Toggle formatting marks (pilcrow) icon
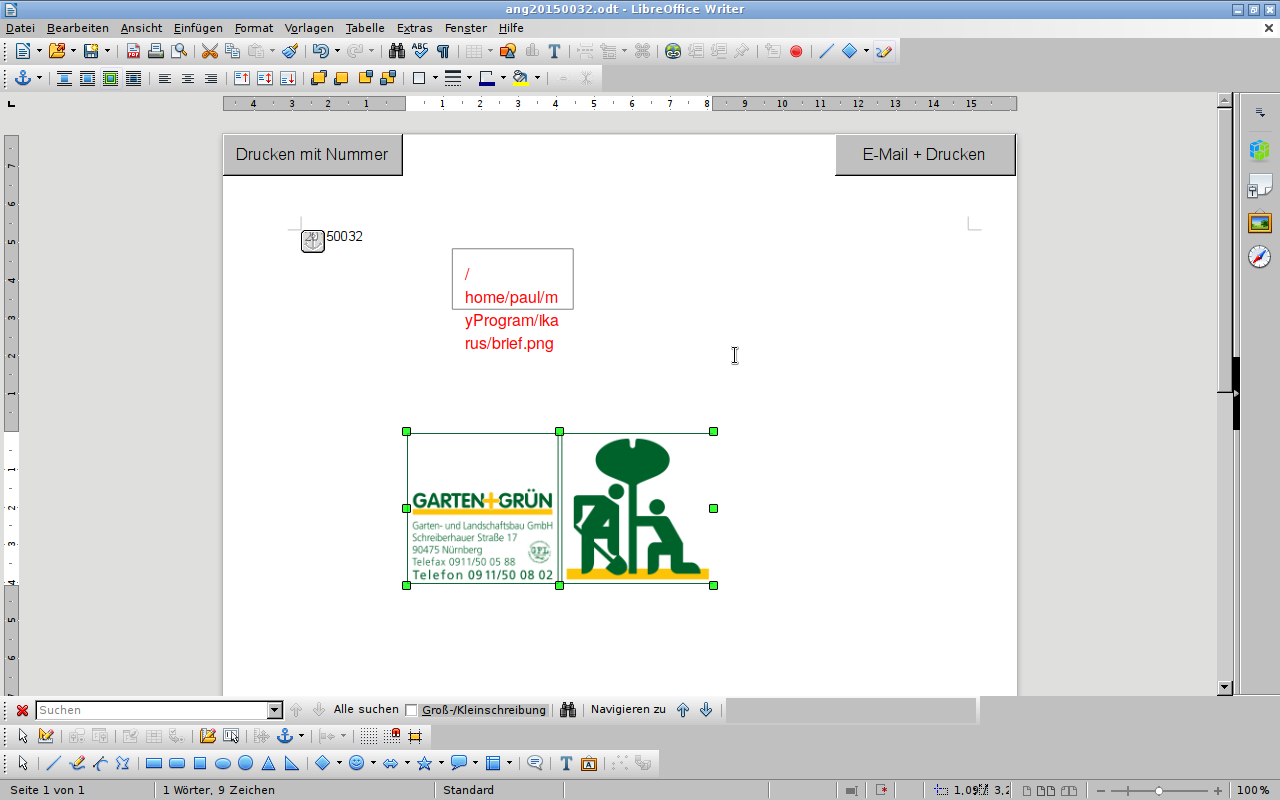 tap(443, 51)
